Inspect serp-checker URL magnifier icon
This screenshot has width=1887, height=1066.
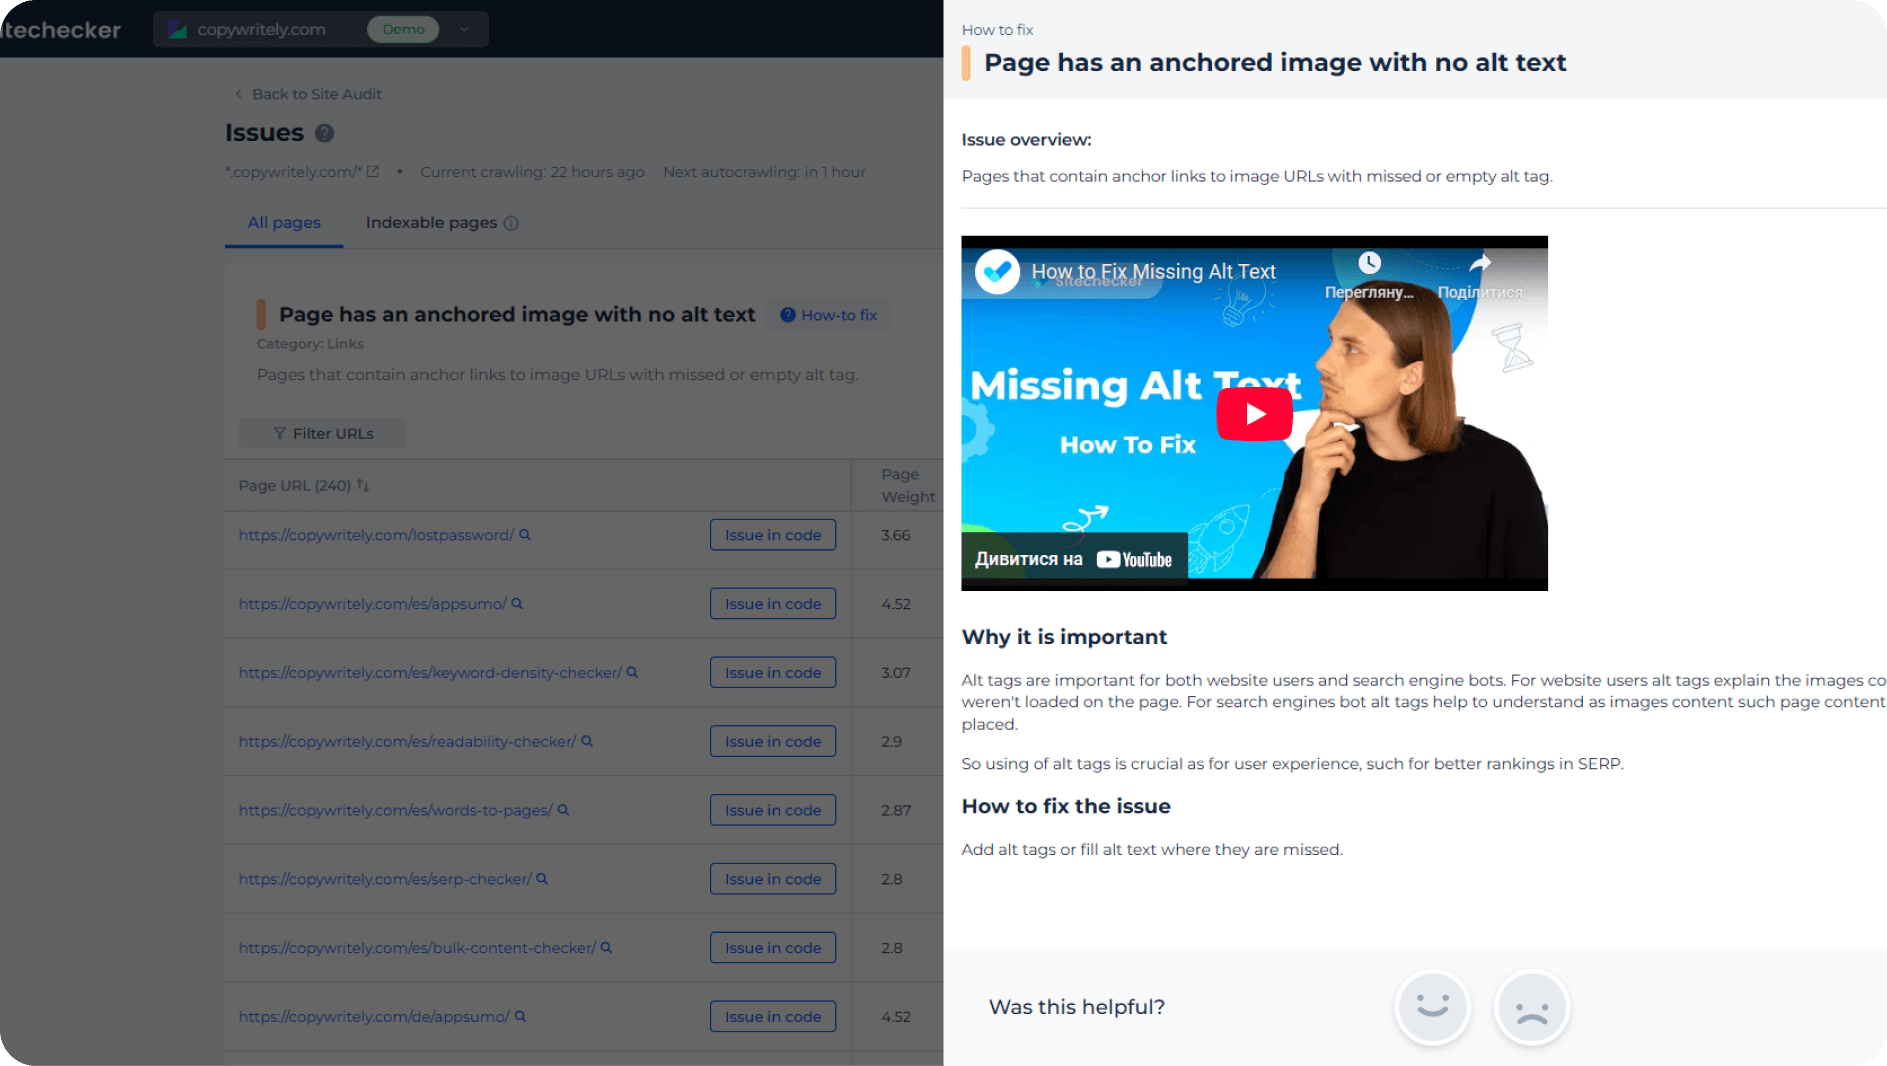[x=542, y=879]
